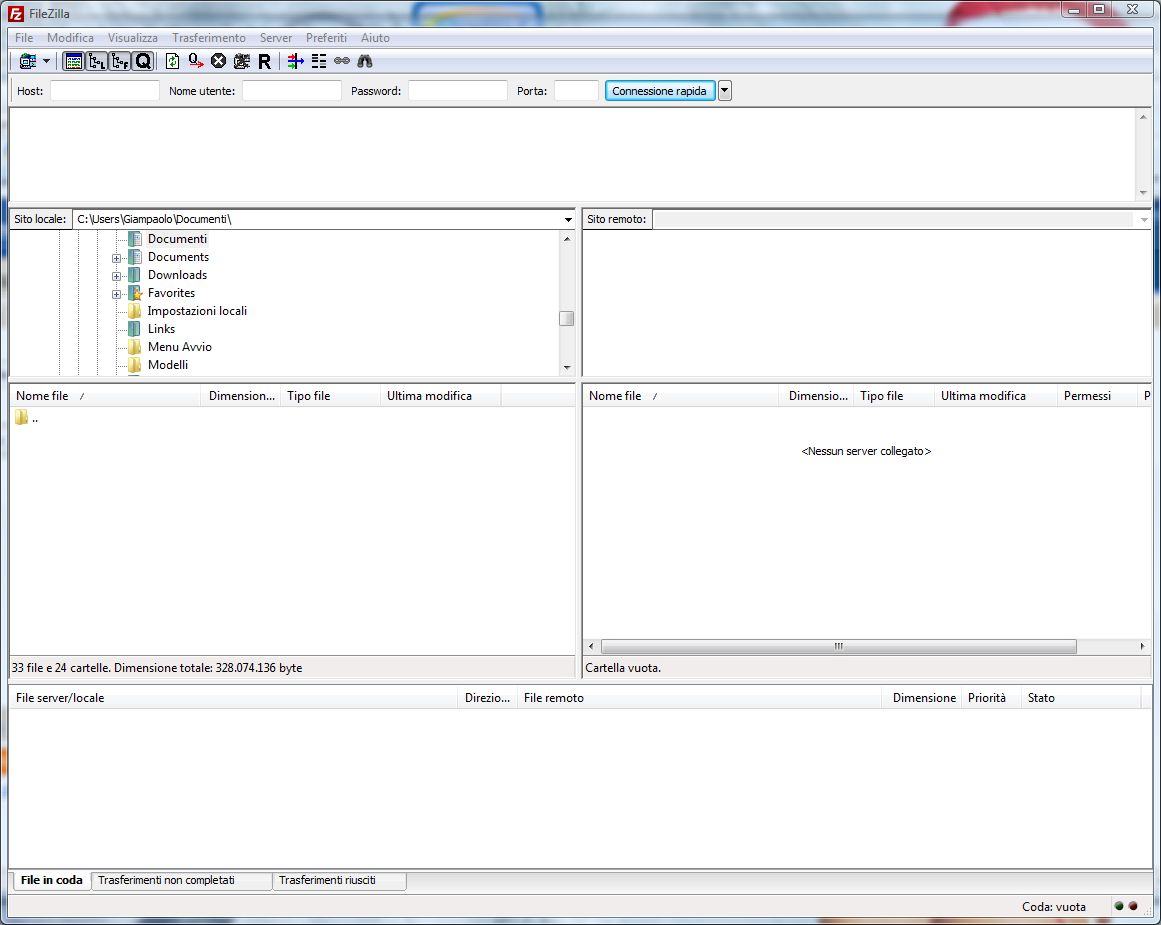Click the Direzione queue column header

click(x=486, y=698)
